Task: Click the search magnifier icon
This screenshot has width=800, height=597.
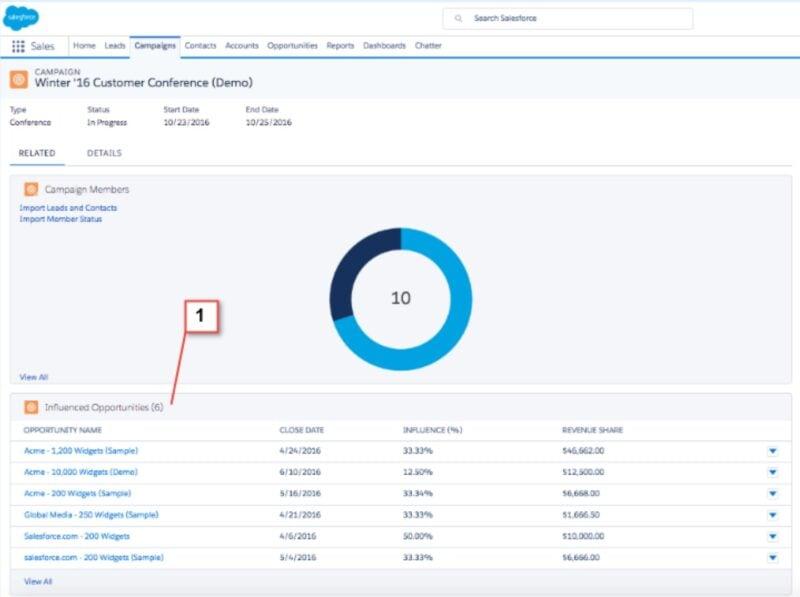Action: [x=458, y=18]
